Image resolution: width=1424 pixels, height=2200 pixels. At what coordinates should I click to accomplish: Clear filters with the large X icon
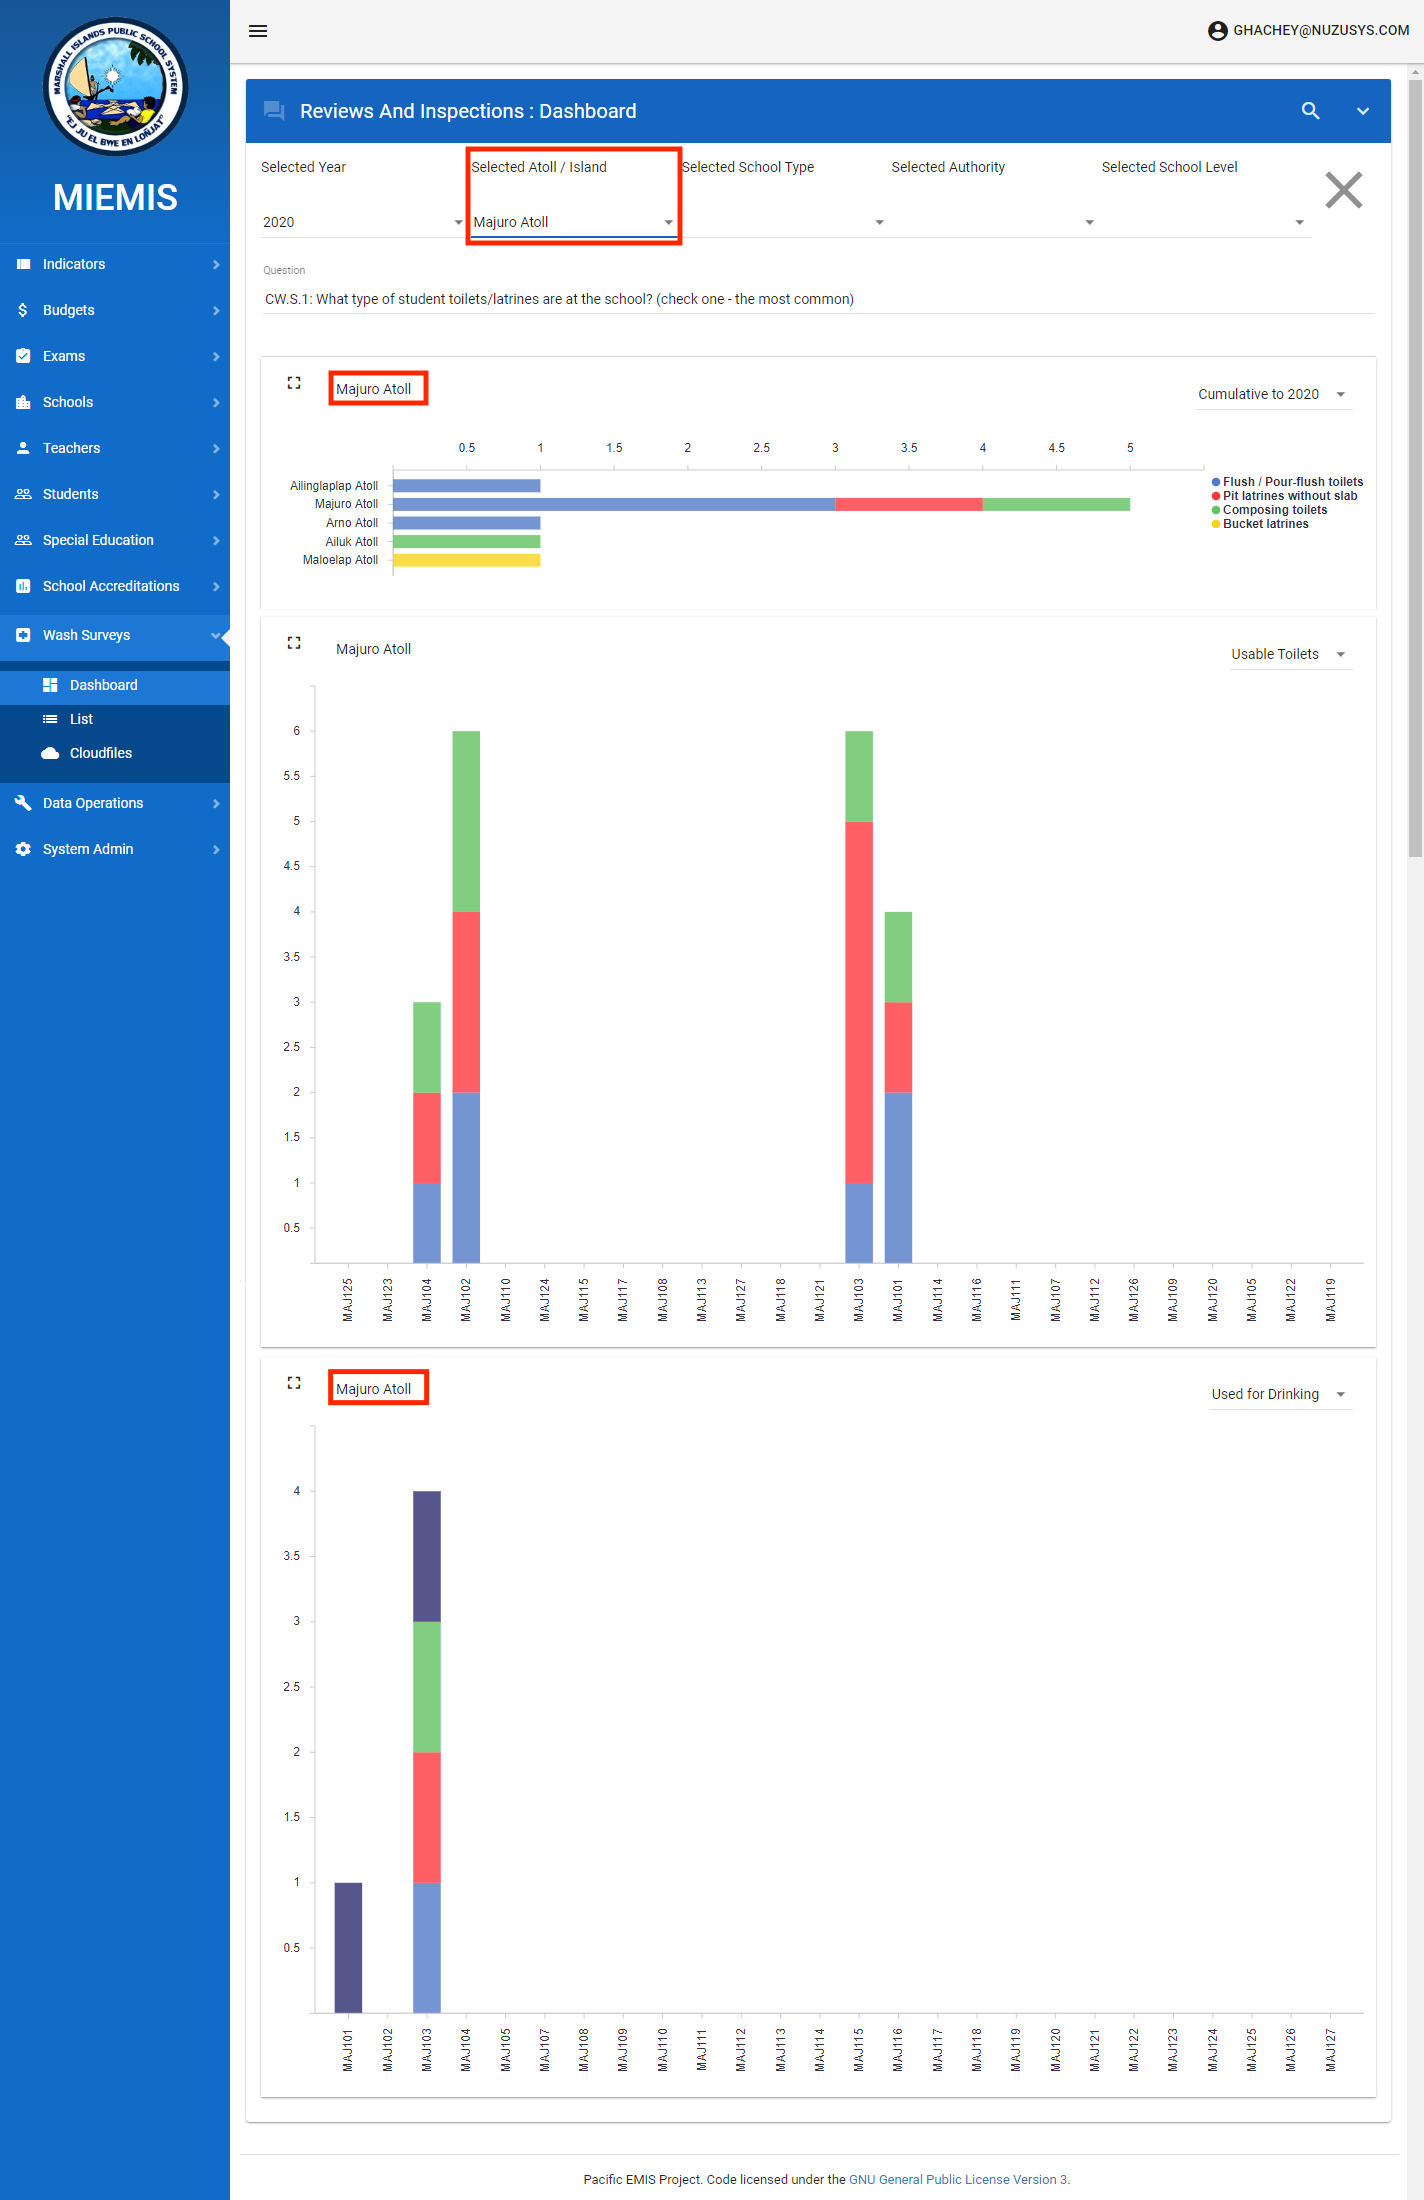tap(1343, 190)
